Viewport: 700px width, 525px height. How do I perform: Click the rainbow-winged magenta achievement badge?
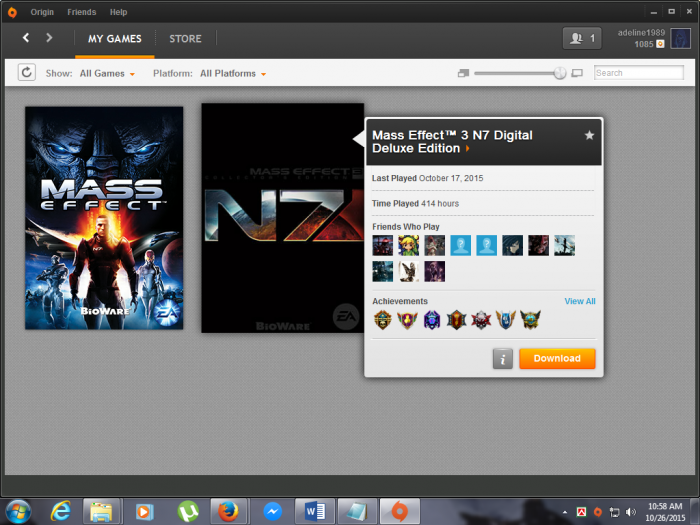[x=407, y=320]
